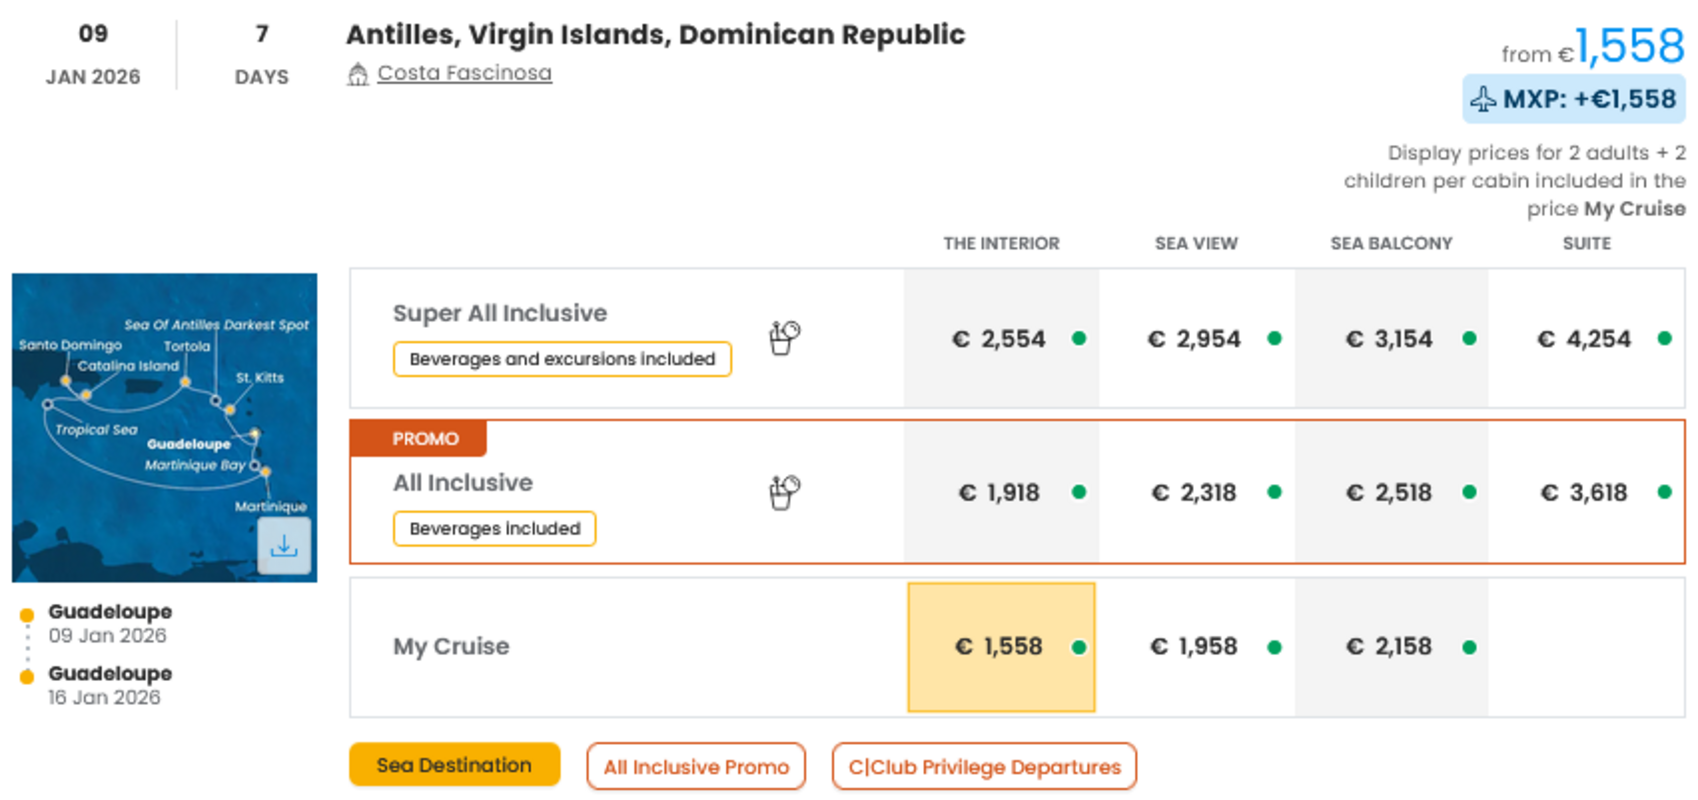This screenshot has width=1698, height=800.
Task: Click the MXP flight price badge
Action: tap(1574, 99)
